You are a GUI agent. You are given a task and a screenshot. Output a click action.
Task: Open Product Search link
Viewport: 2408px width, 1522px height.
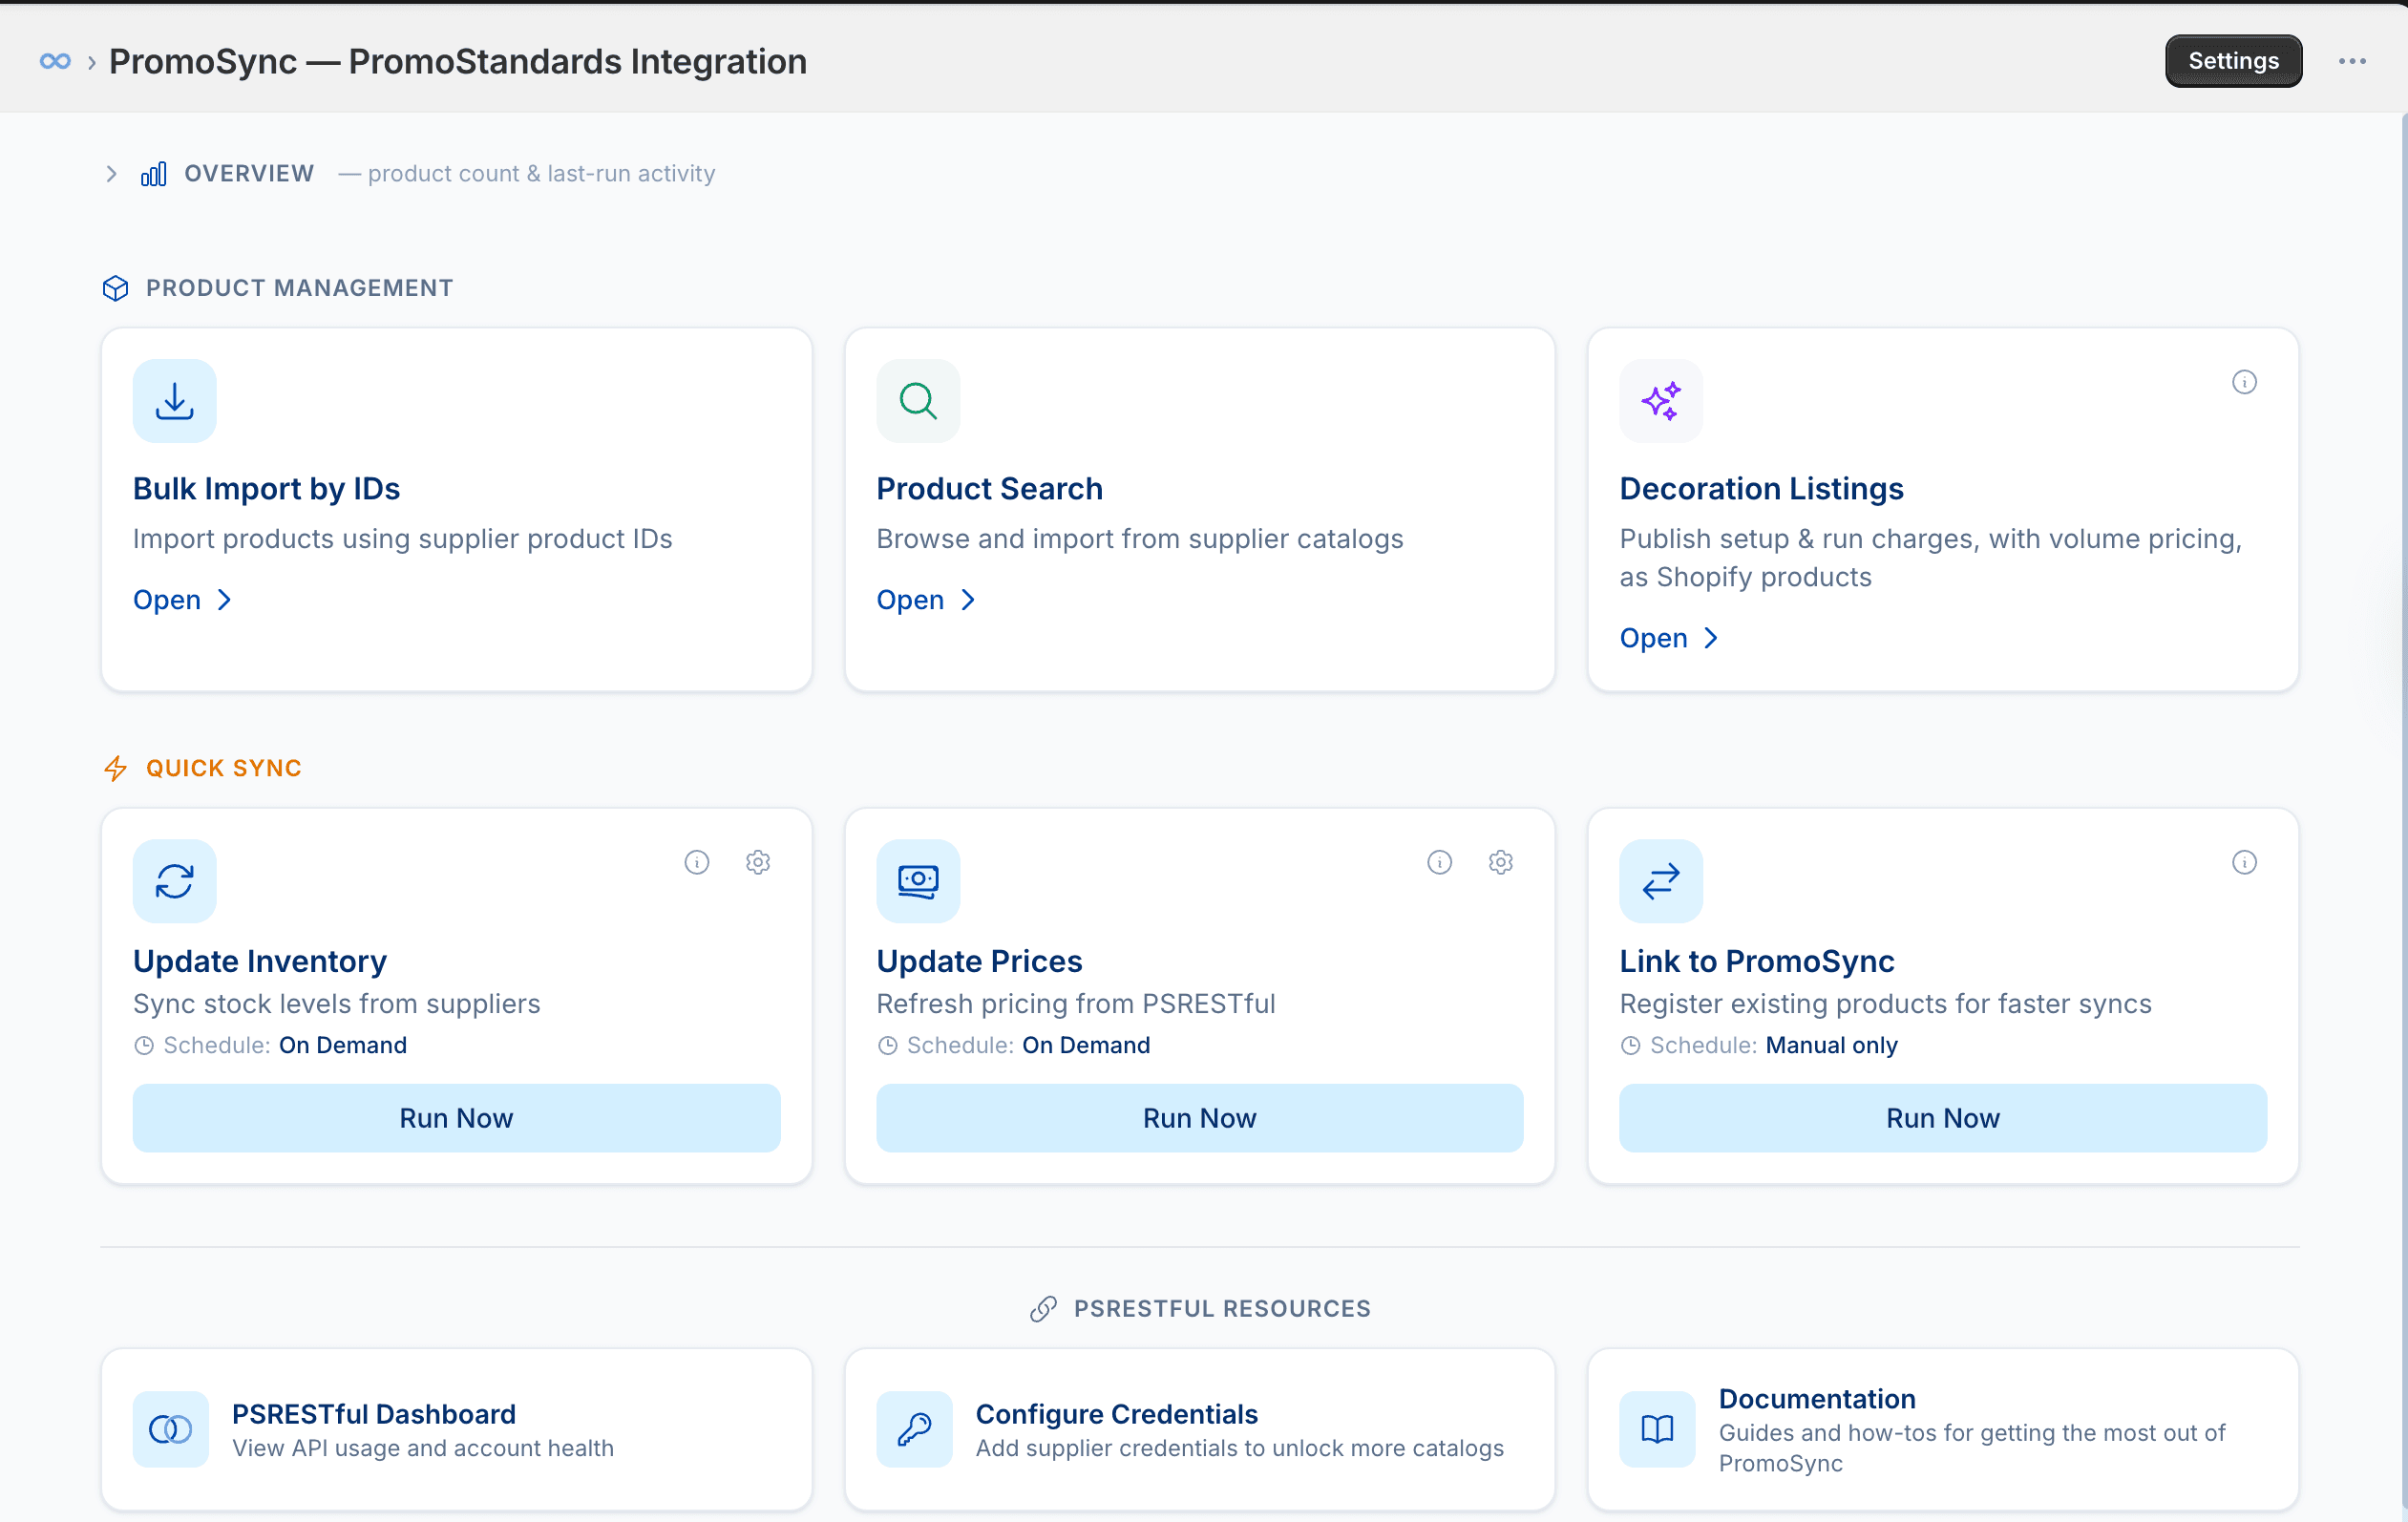[x=926, y=600]
